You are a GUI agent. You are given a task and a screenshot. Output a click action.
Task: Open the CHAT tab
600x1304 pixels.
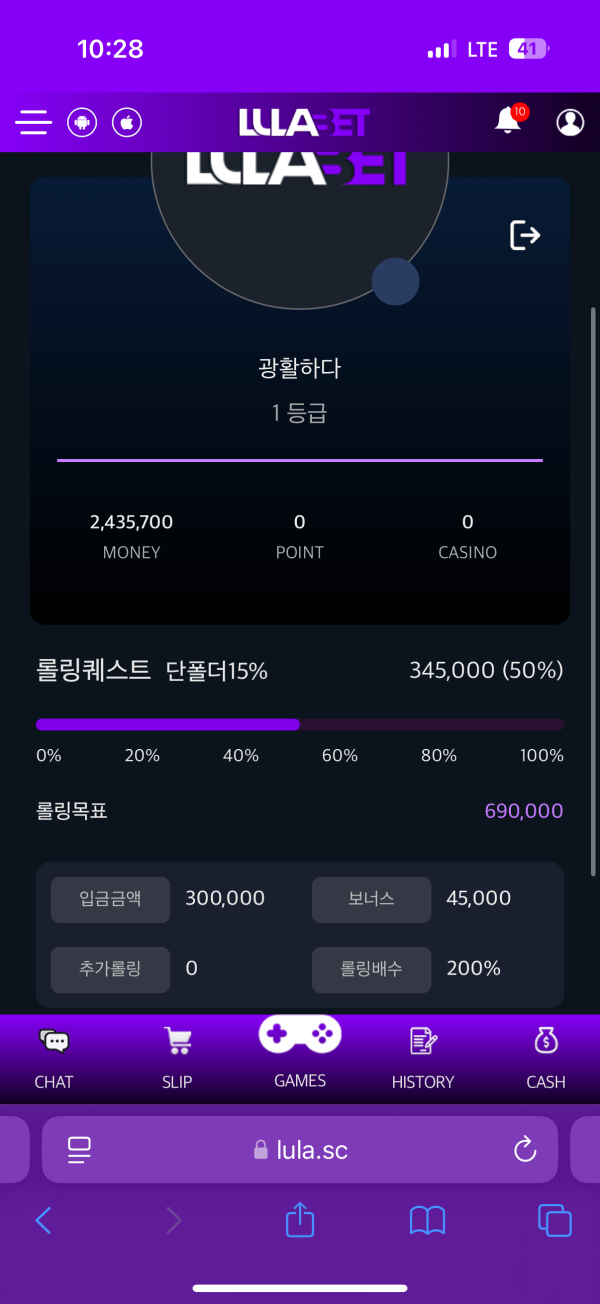pos(54,1059)
